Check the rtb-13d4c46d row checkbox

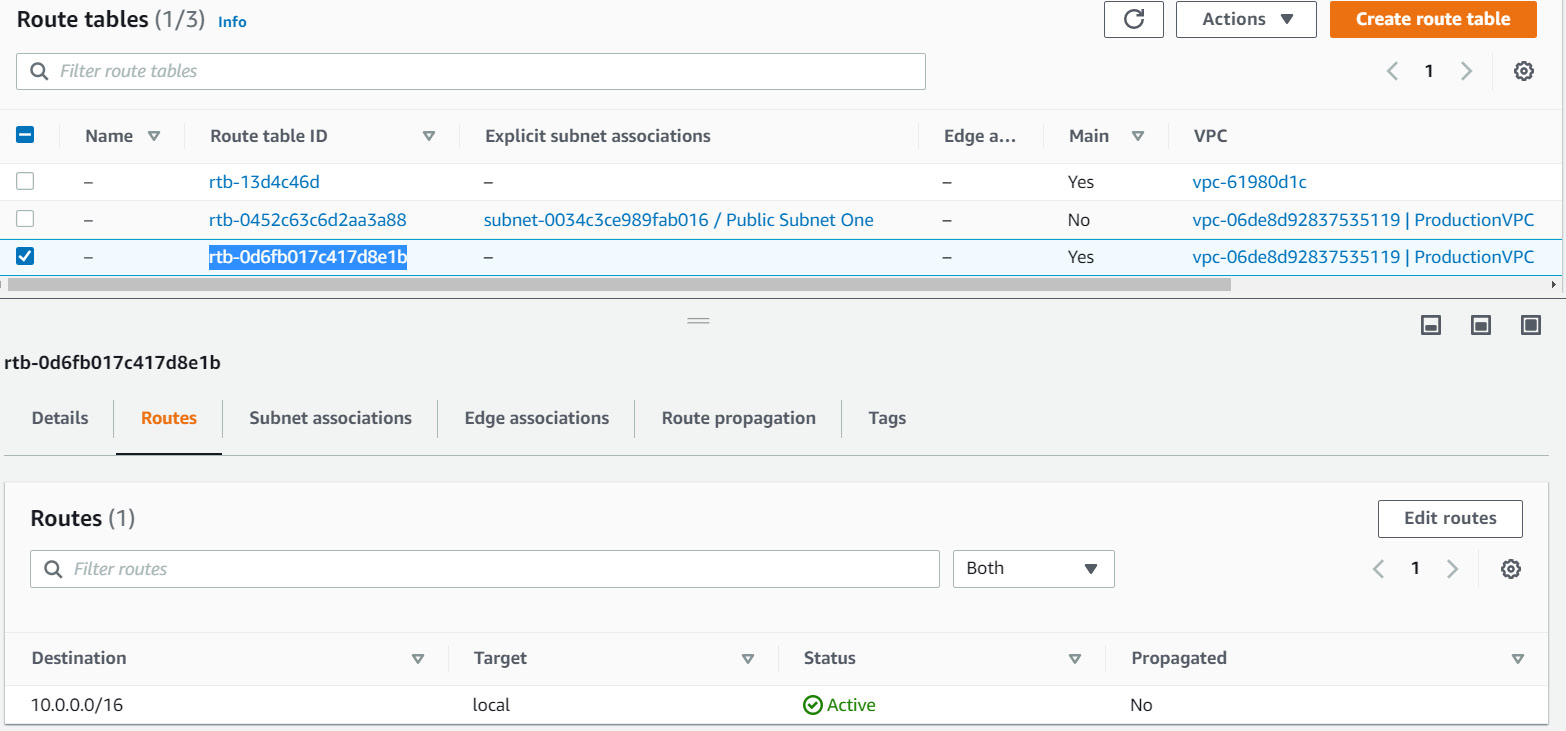coord(26,182)
